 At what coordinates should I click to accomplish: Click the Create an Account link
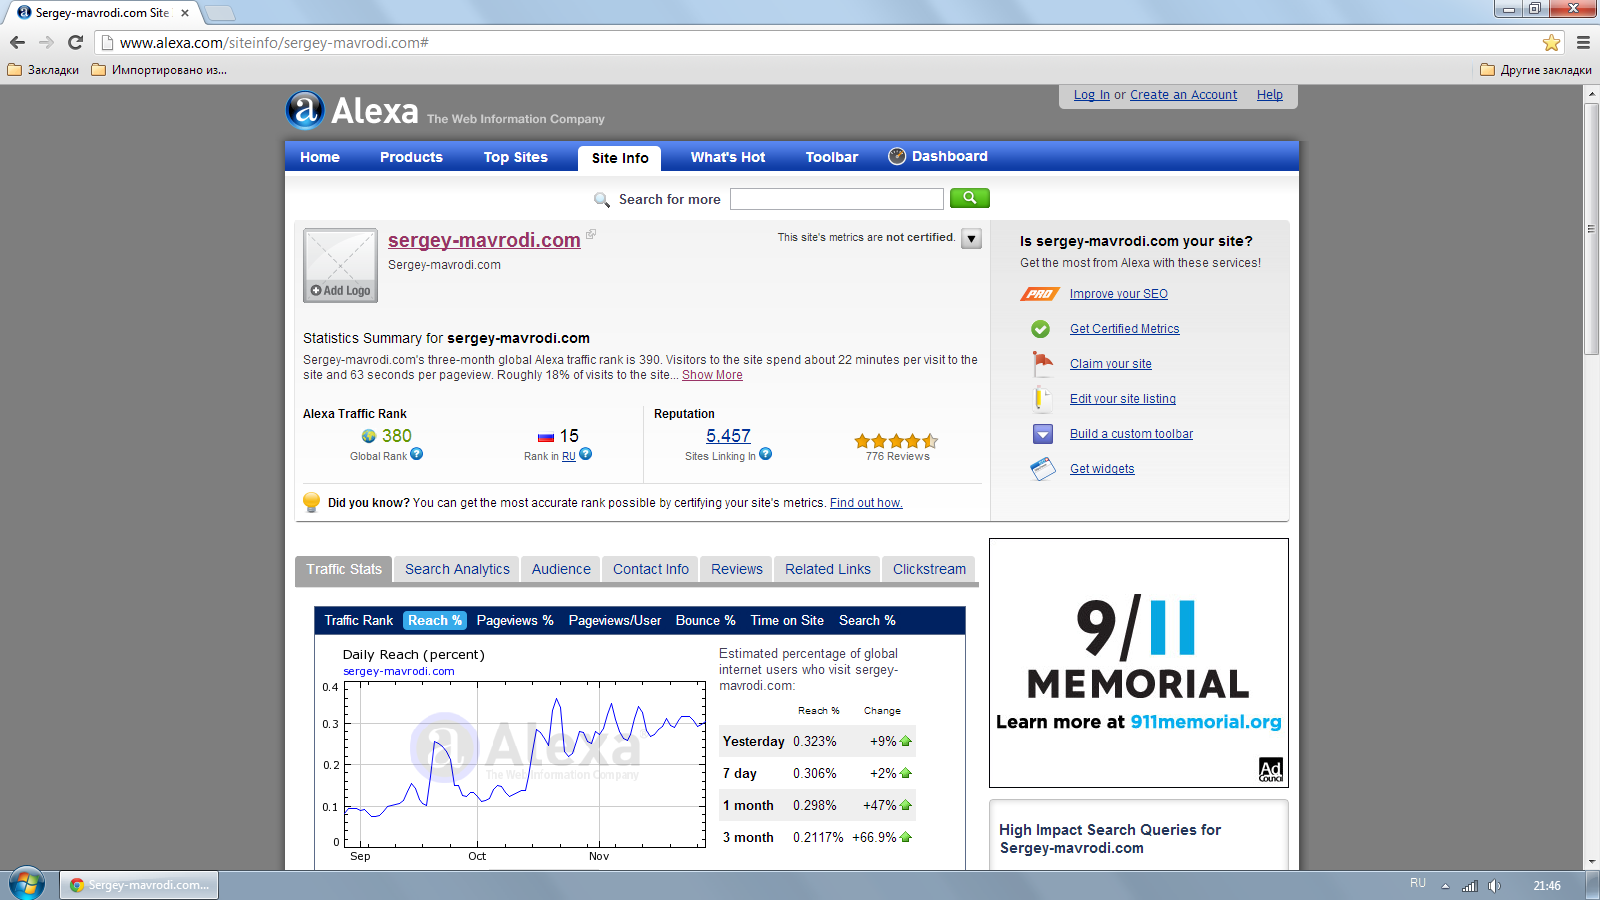coord(1183,95)
